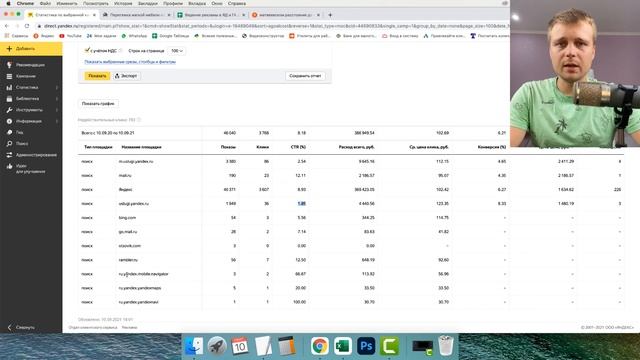This screenshot has width=640, height=360.
Task: Sort by 'Расход всего, руб.' column header
Action: coord(356,147)
